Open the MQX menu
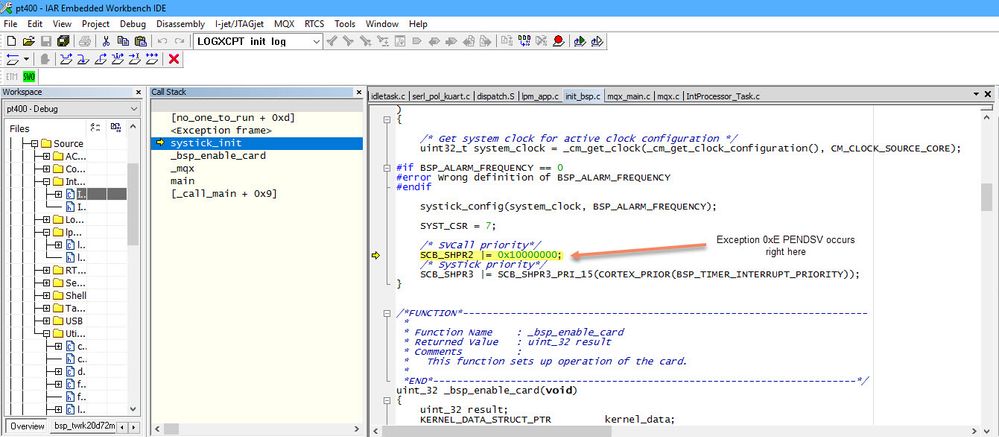Image resolution: width=999 pixels, height=437 pixels. 284,24
